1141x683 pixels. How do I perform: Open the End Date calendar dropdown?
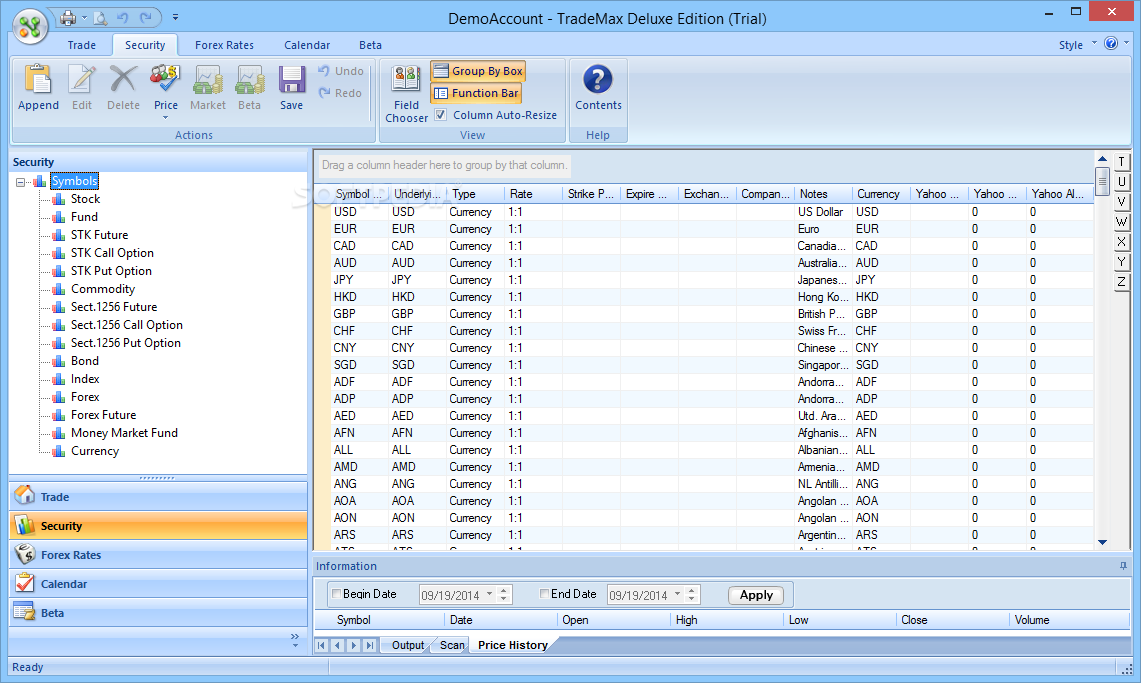[x=677, y=594]
